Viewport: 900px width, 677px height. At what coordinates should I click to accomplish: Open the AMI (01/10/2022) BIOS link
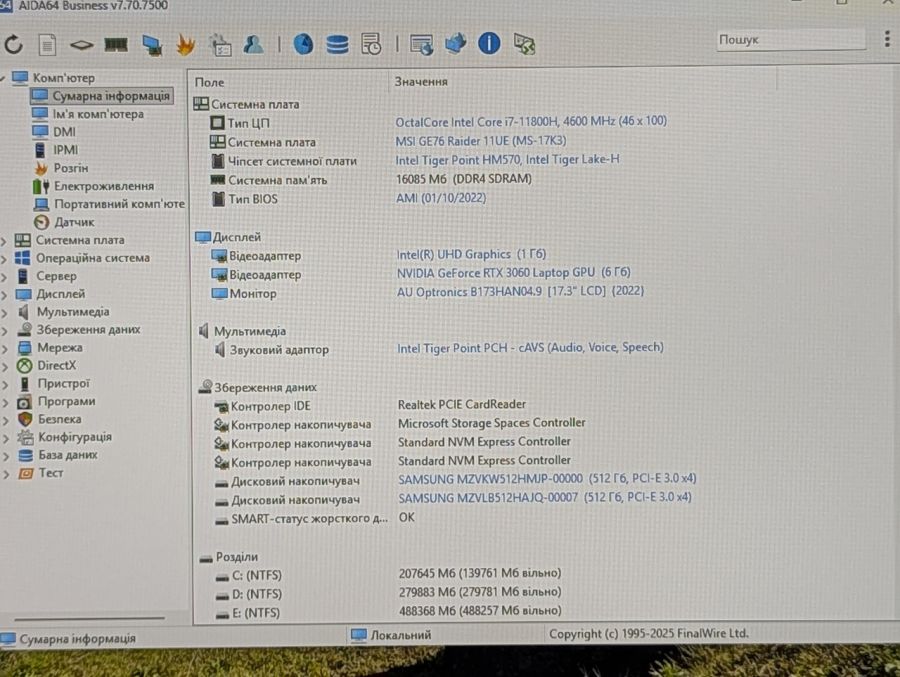point(441,198)
